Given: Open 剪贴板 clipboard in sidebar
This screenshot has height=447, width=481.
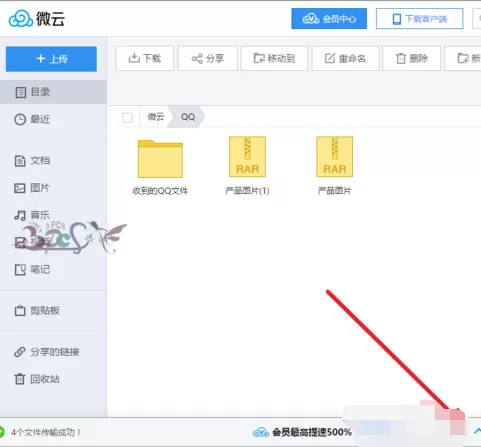Looking at the screenshot, I should tap(53, 311).
